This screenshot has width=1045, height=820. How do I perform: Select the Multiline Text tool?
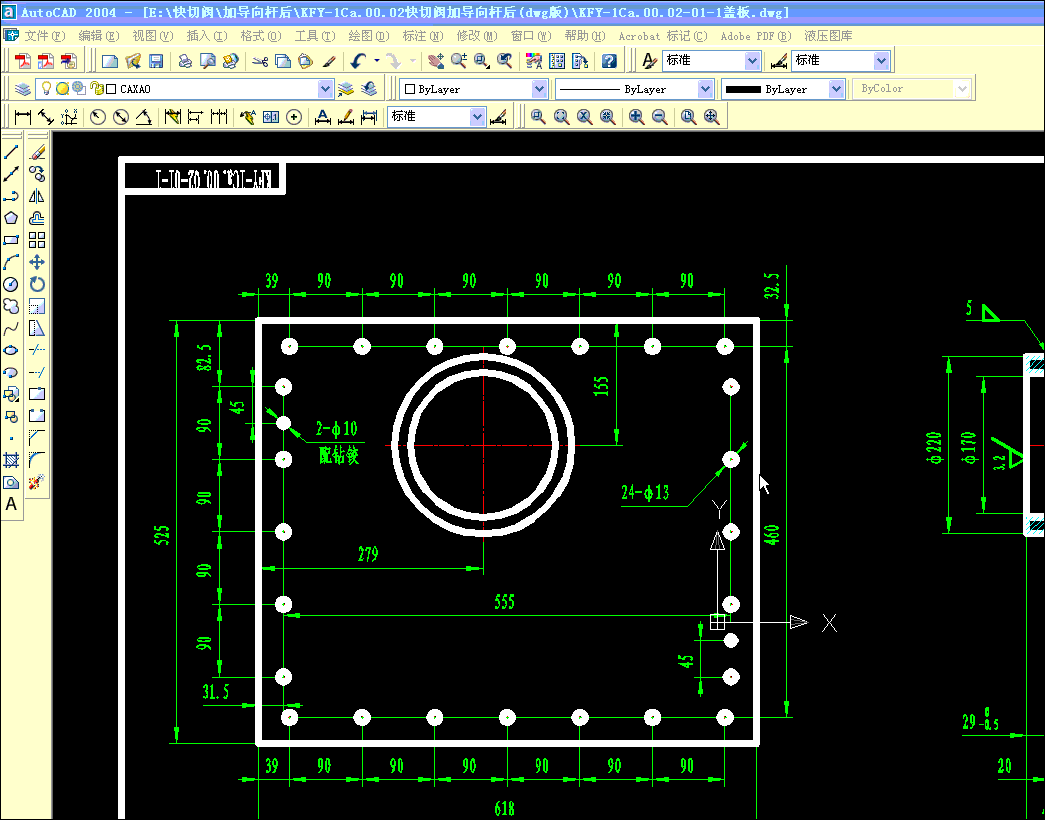(x=11, y=504)
